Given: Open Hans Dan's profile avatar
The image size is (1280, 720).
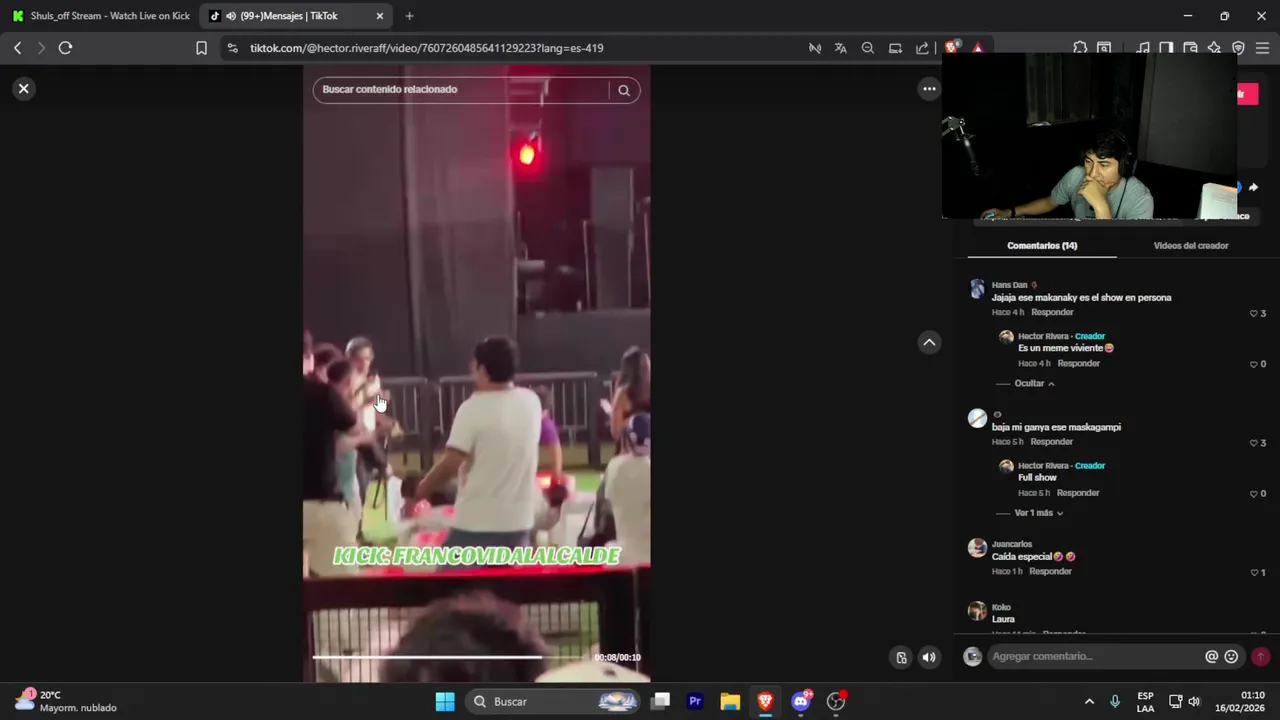Looking at the screenshot, I should (x=977, y=289).
